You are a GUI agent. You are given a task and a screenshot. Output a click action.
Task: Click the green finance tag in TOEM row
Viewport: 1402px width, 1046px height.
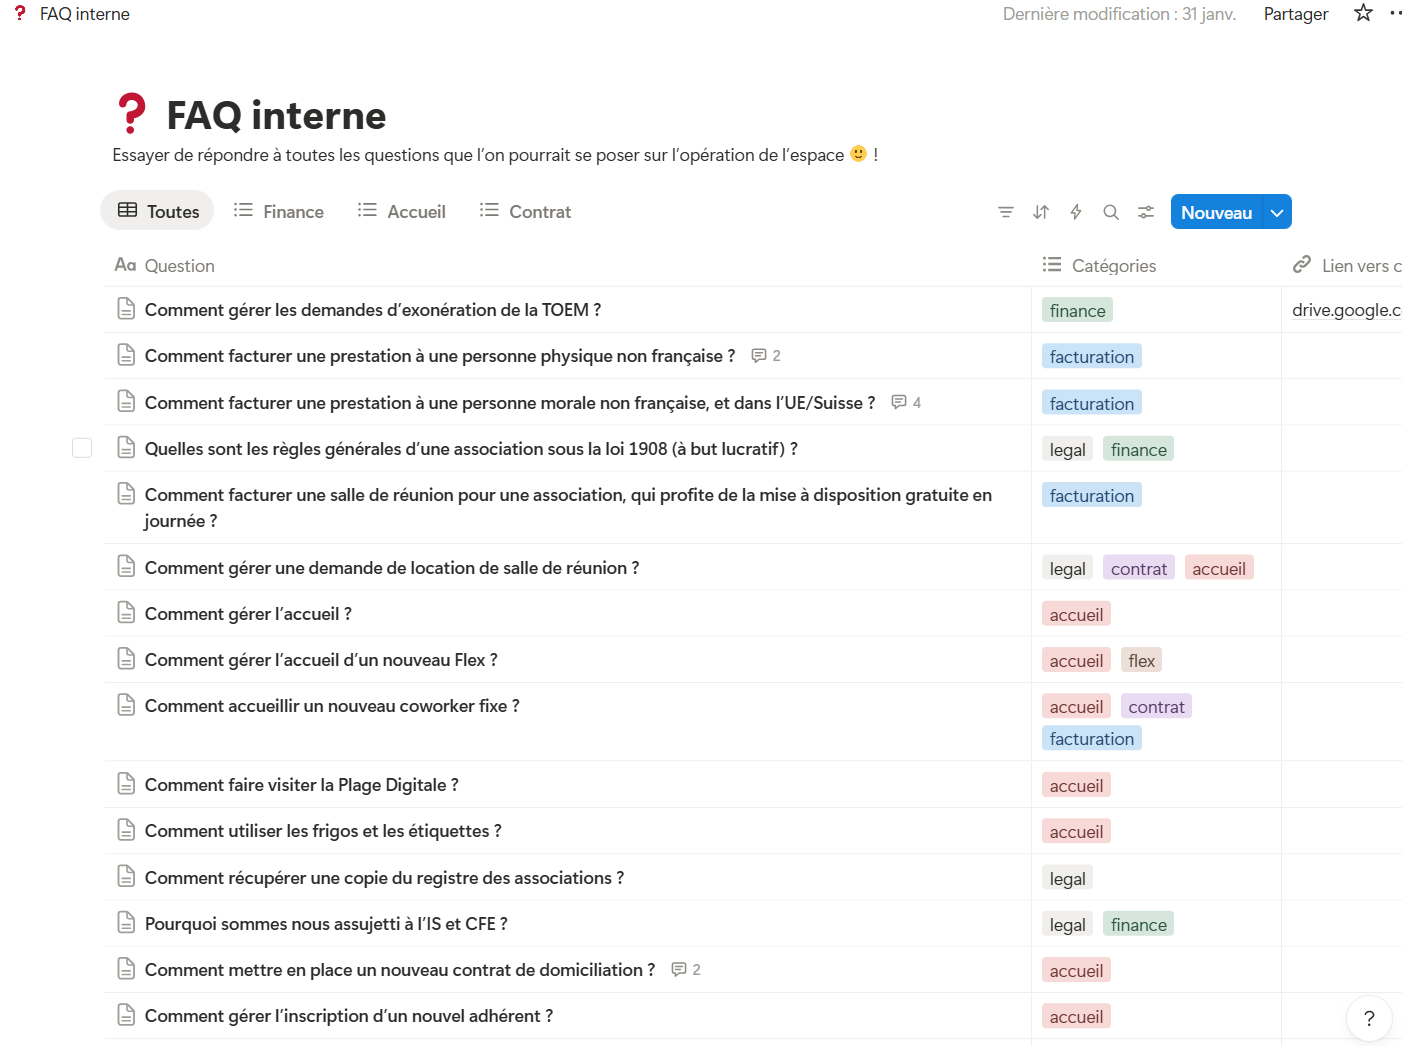(1077, 311)
